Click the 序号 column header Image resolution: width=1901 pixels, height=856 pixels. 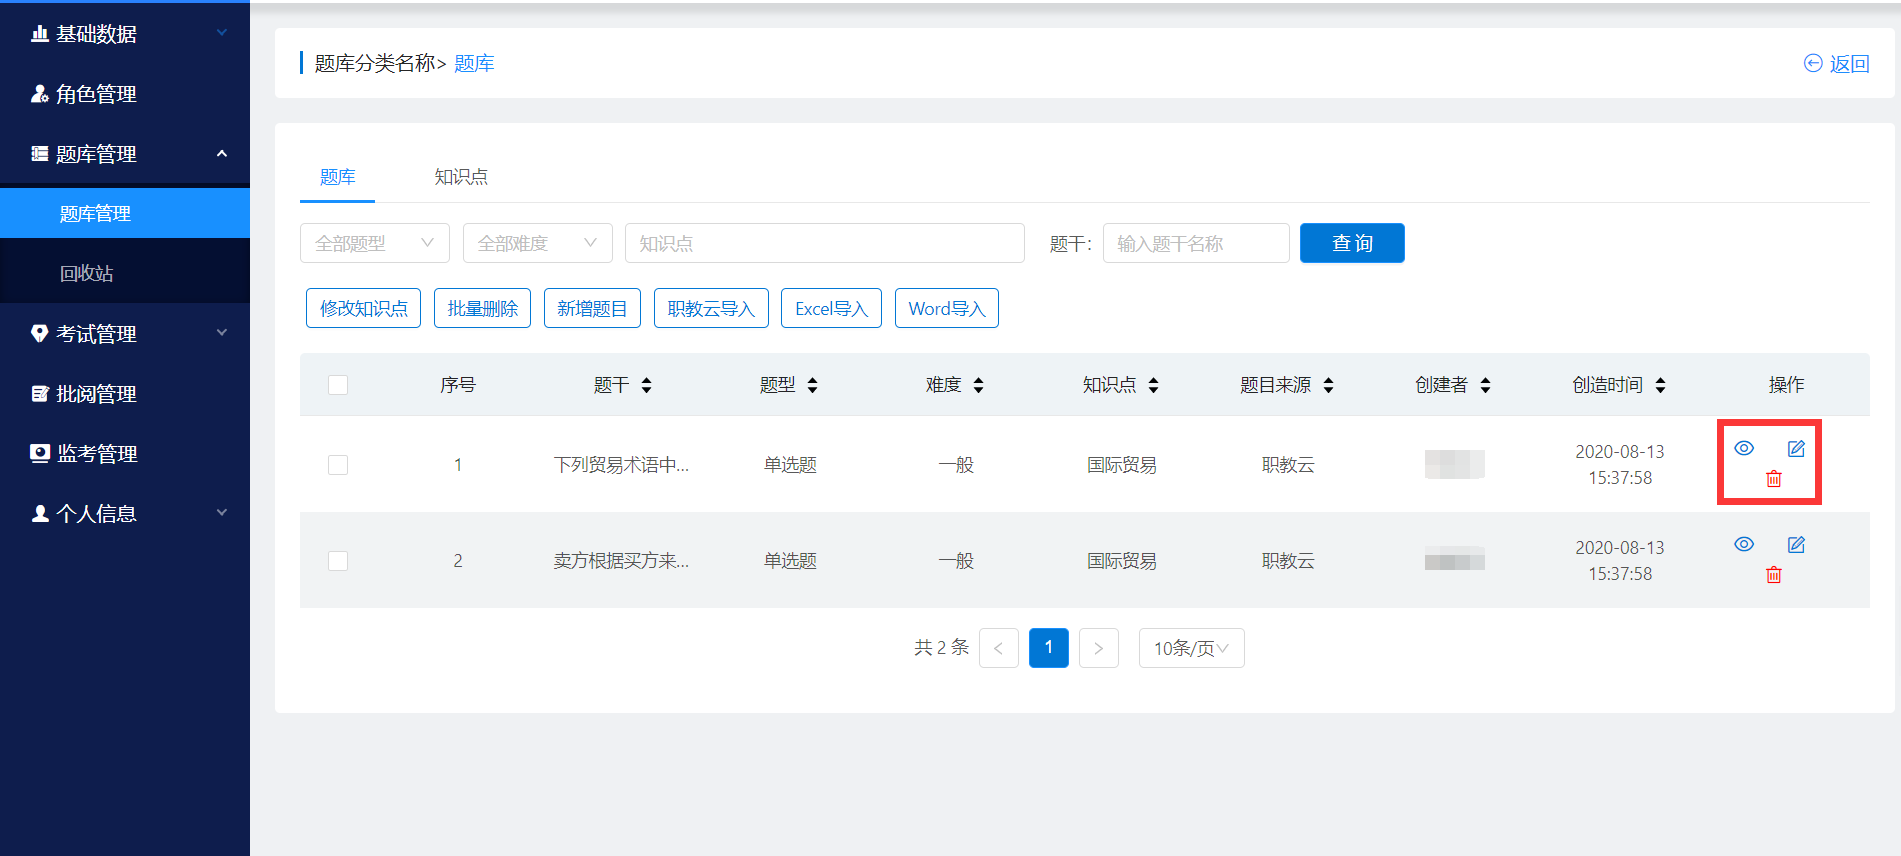(x=458, y=385)
